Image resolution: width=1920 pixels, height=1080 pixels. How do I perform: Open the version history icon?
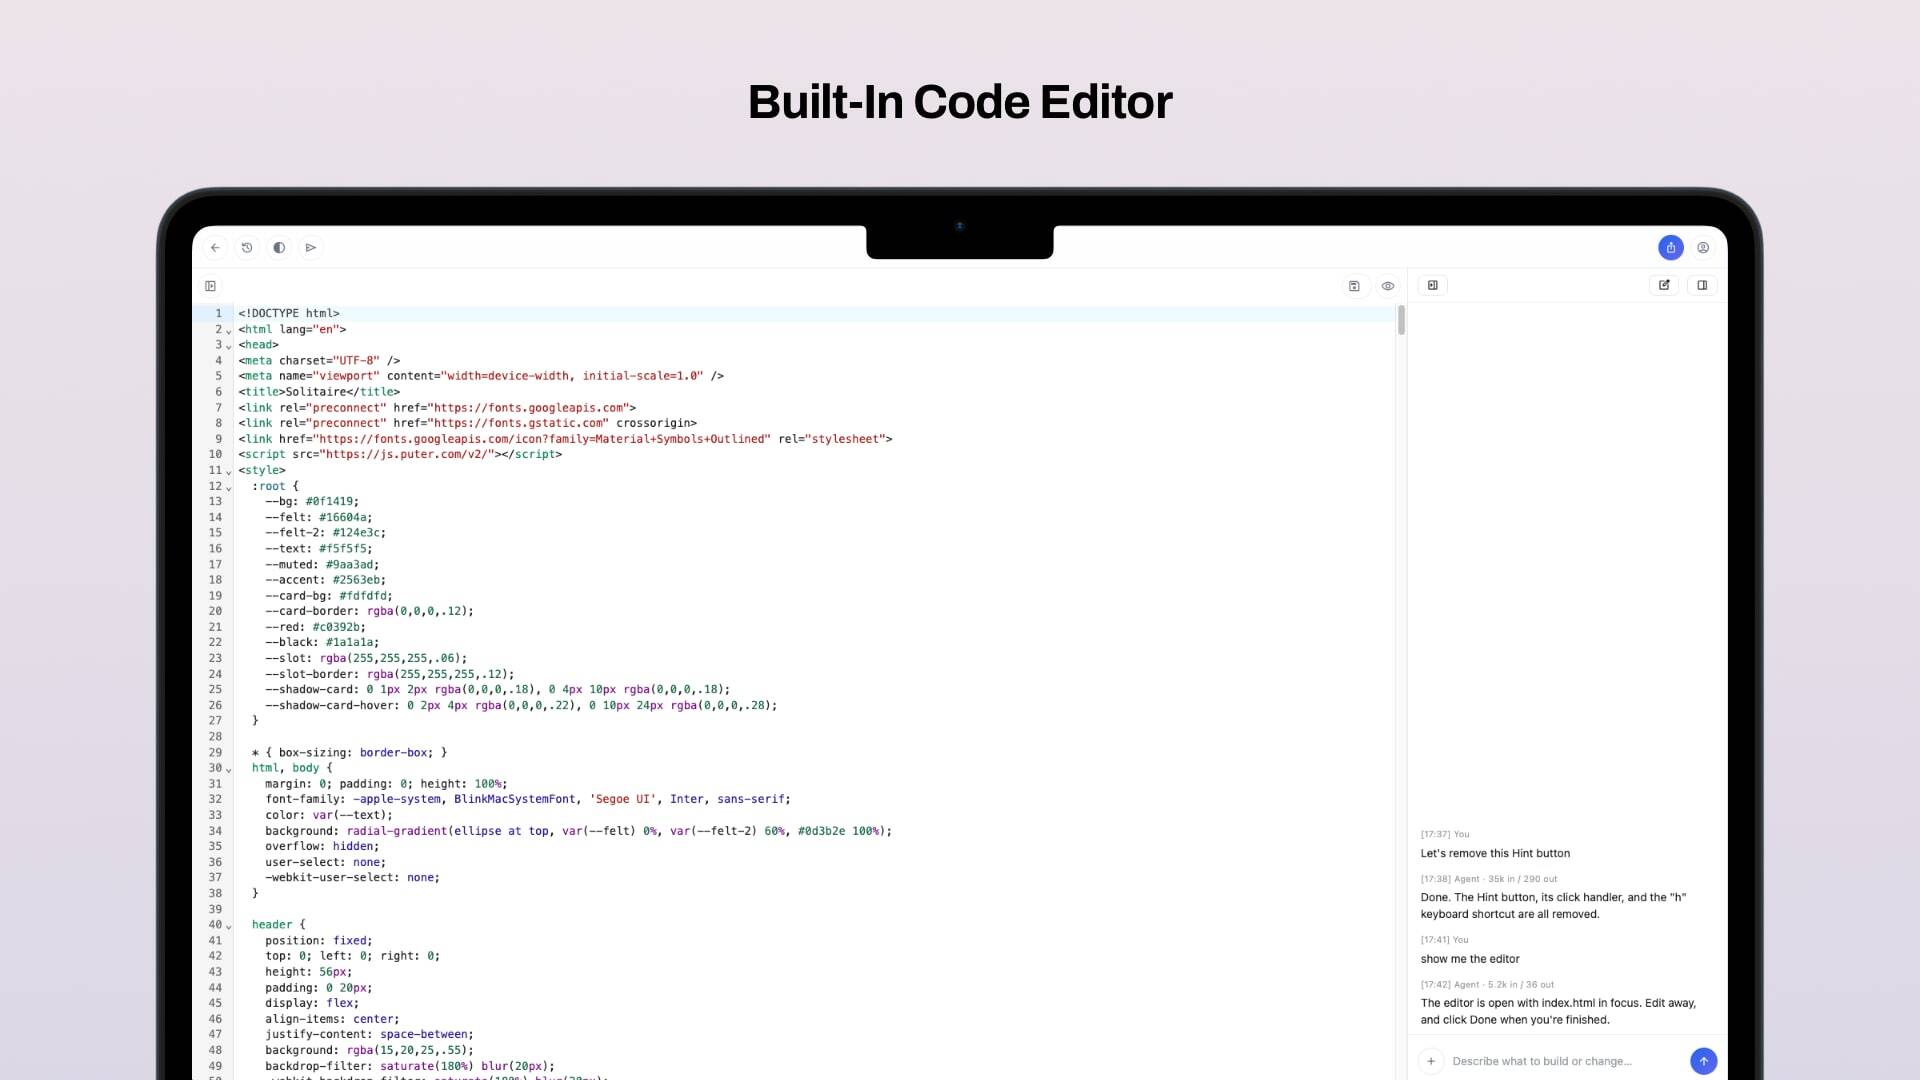coord(247,248)
